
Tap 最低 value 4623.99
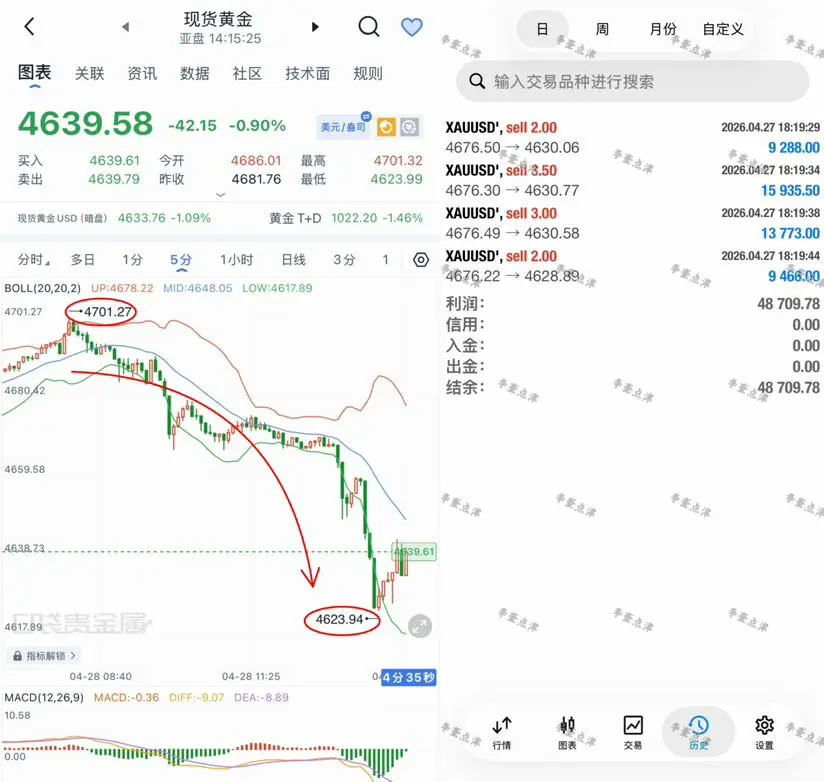[396, 179]
